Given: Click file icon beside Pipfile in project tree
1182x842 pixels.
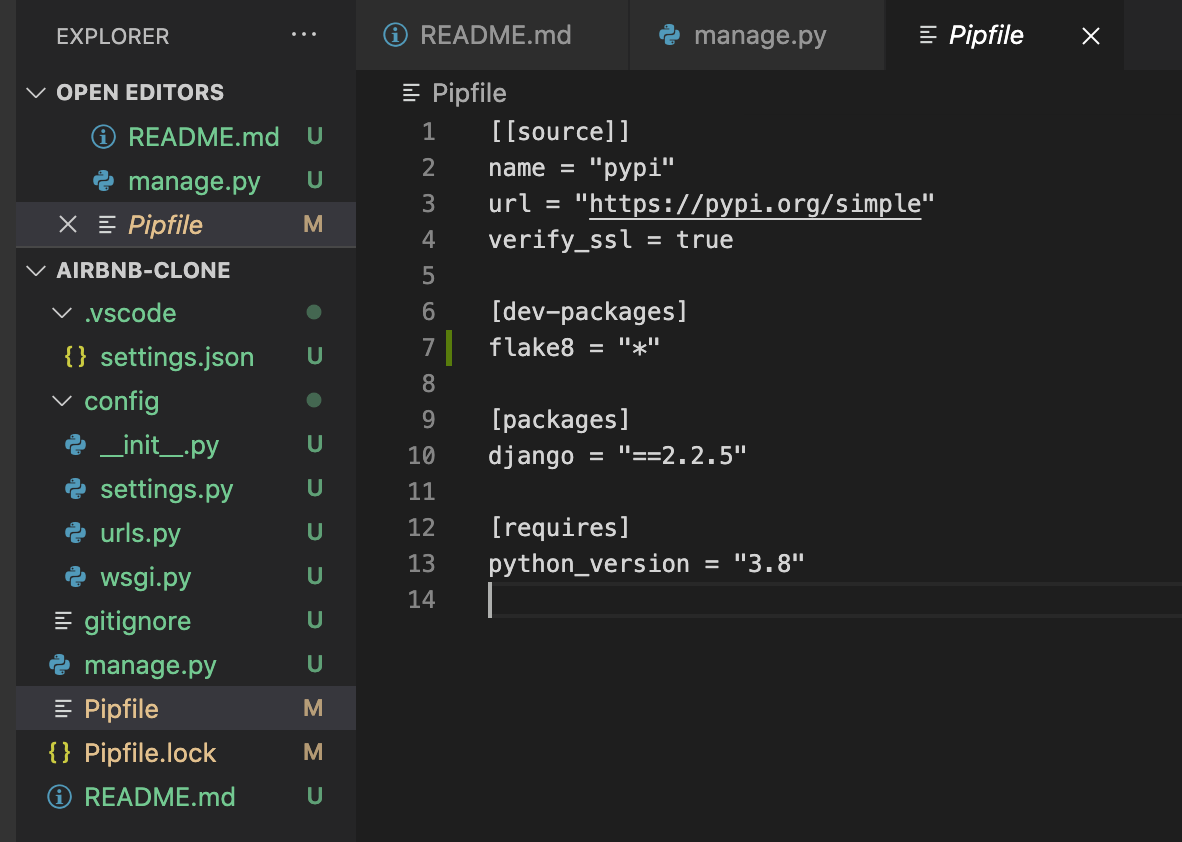Looking at the screenshot, I should coord(63,709).
